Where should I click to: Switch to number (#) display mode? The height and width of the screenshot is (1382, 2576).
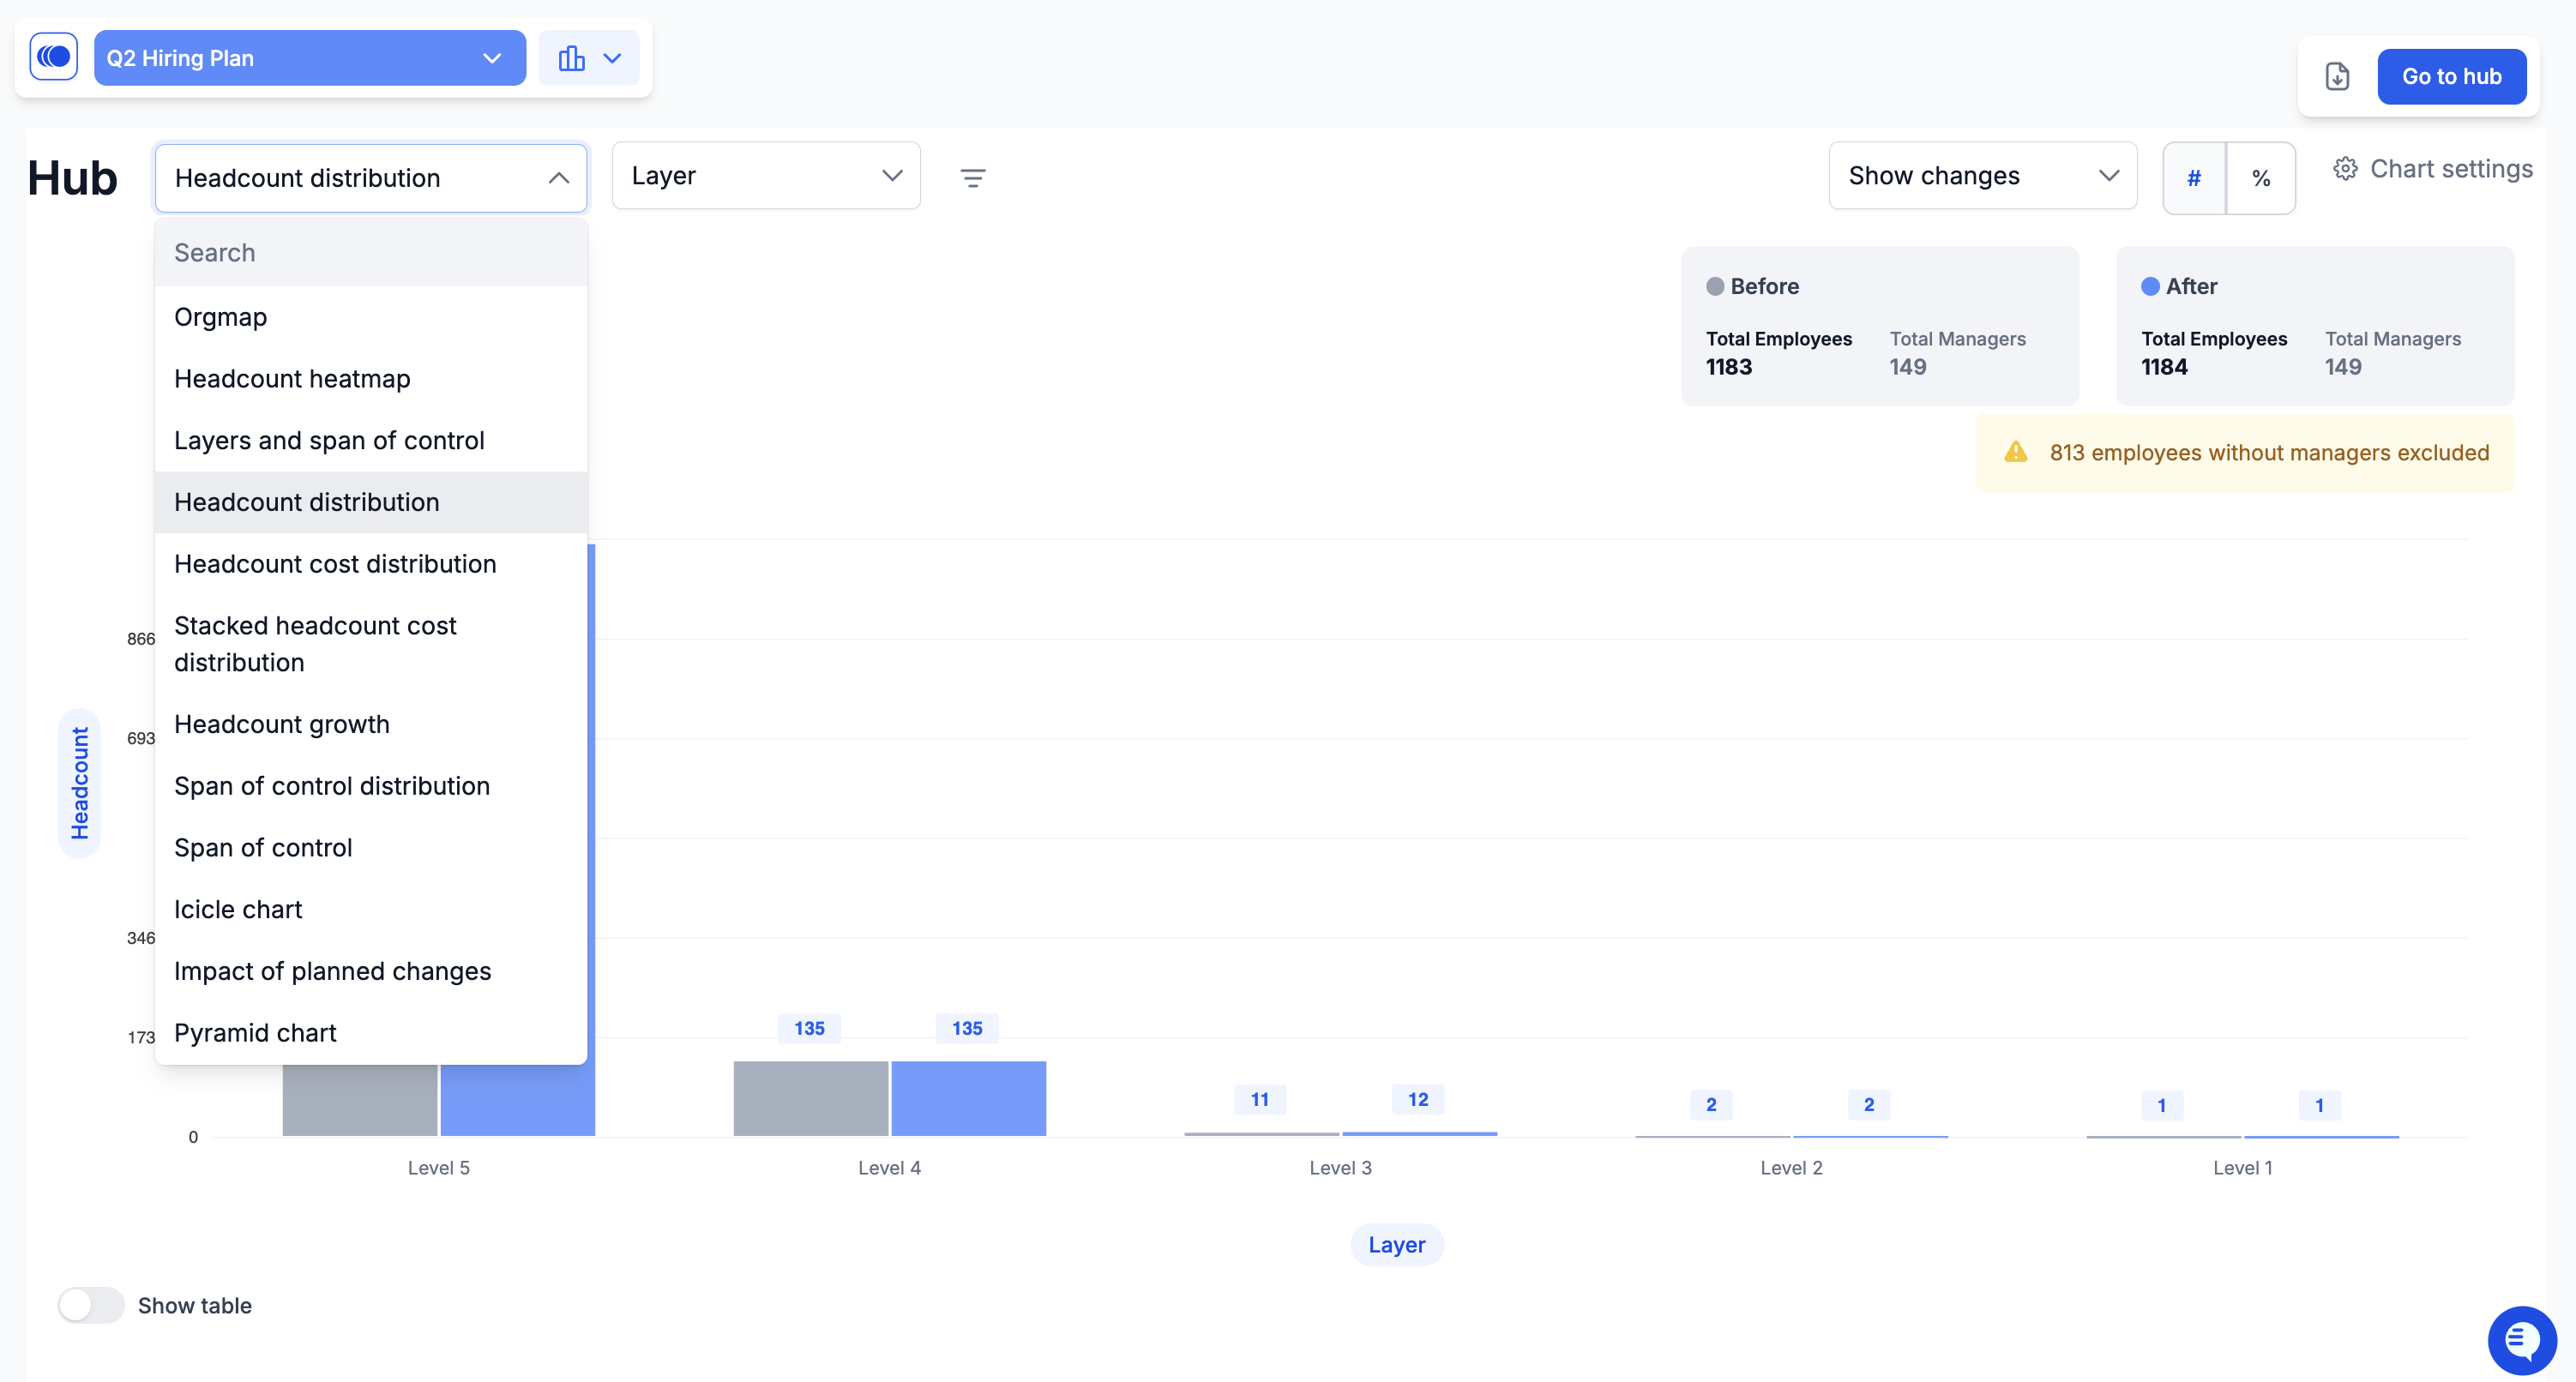click(x=2193, y=178)
